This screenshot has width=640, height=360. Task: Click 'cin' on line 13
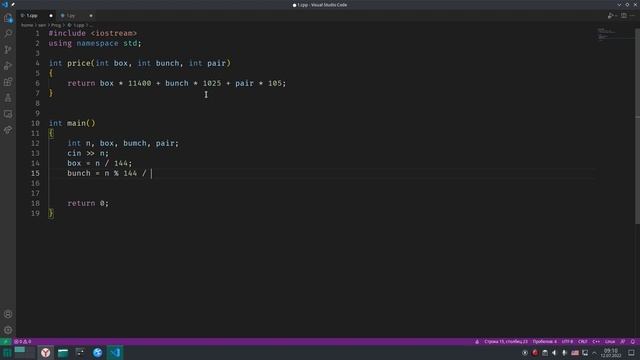point(74,153)
